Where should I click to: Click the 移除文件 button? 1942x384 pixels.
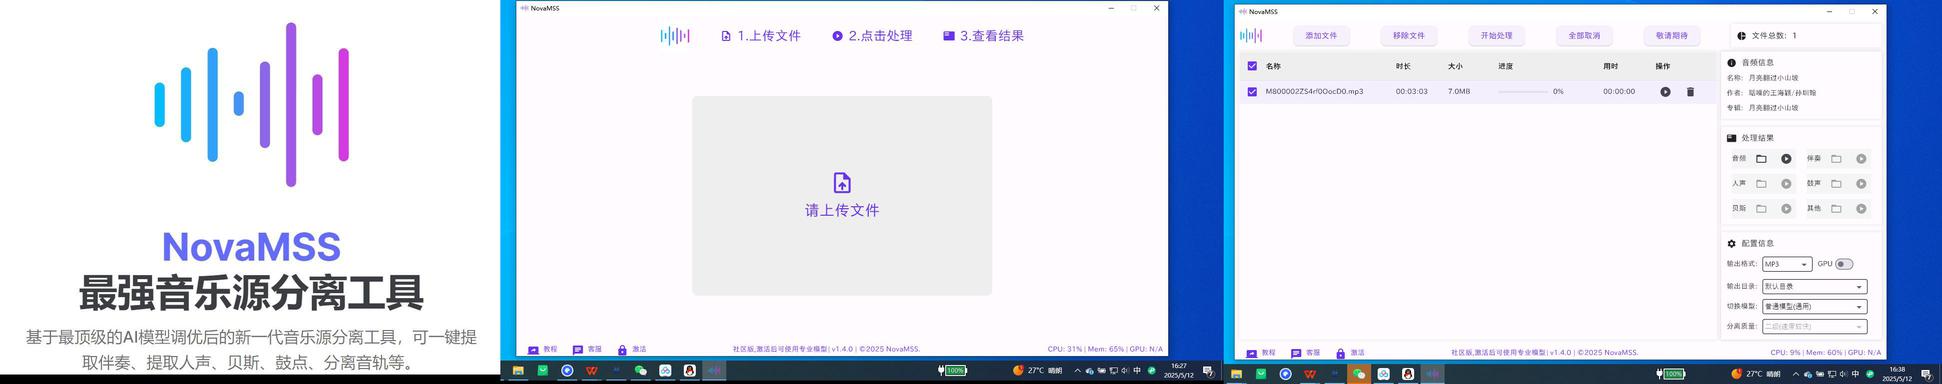click(x=1409, y=36)
